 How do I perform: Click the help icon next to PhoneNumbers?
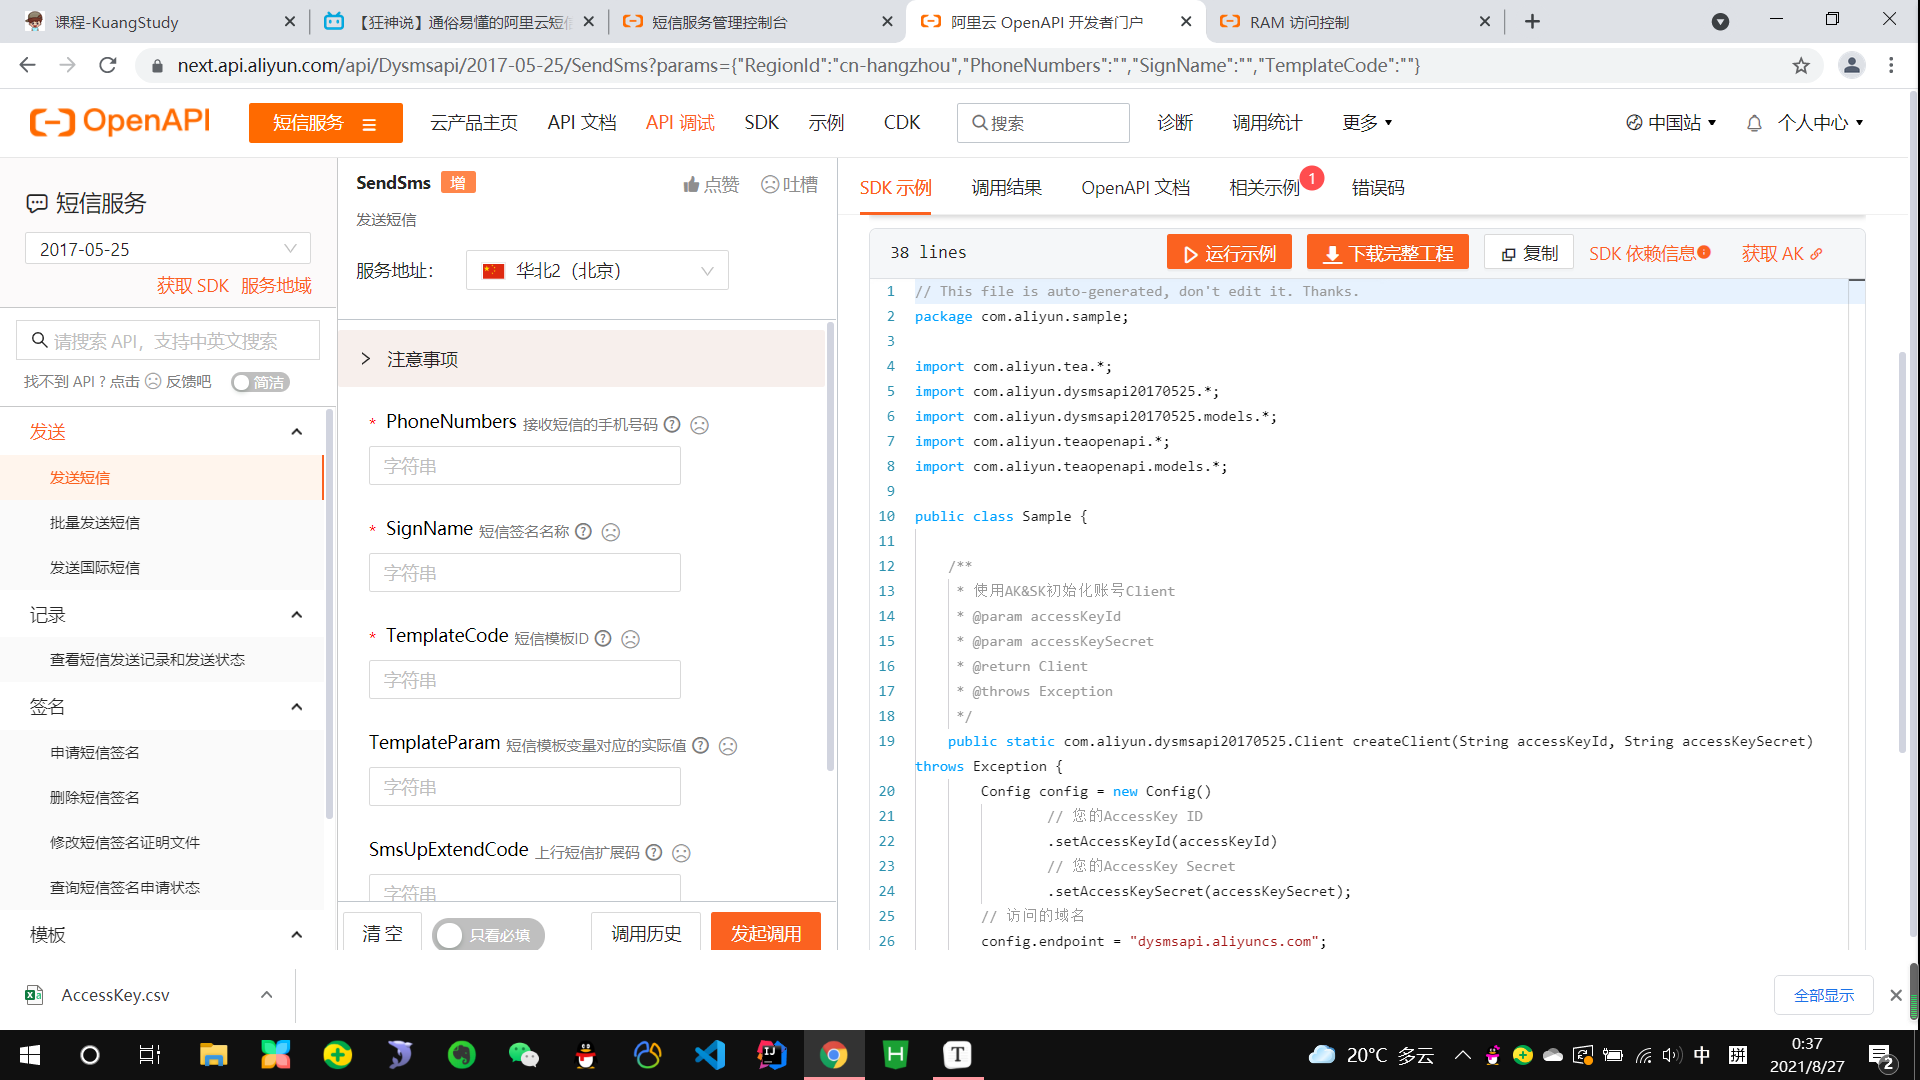(672, 424)
